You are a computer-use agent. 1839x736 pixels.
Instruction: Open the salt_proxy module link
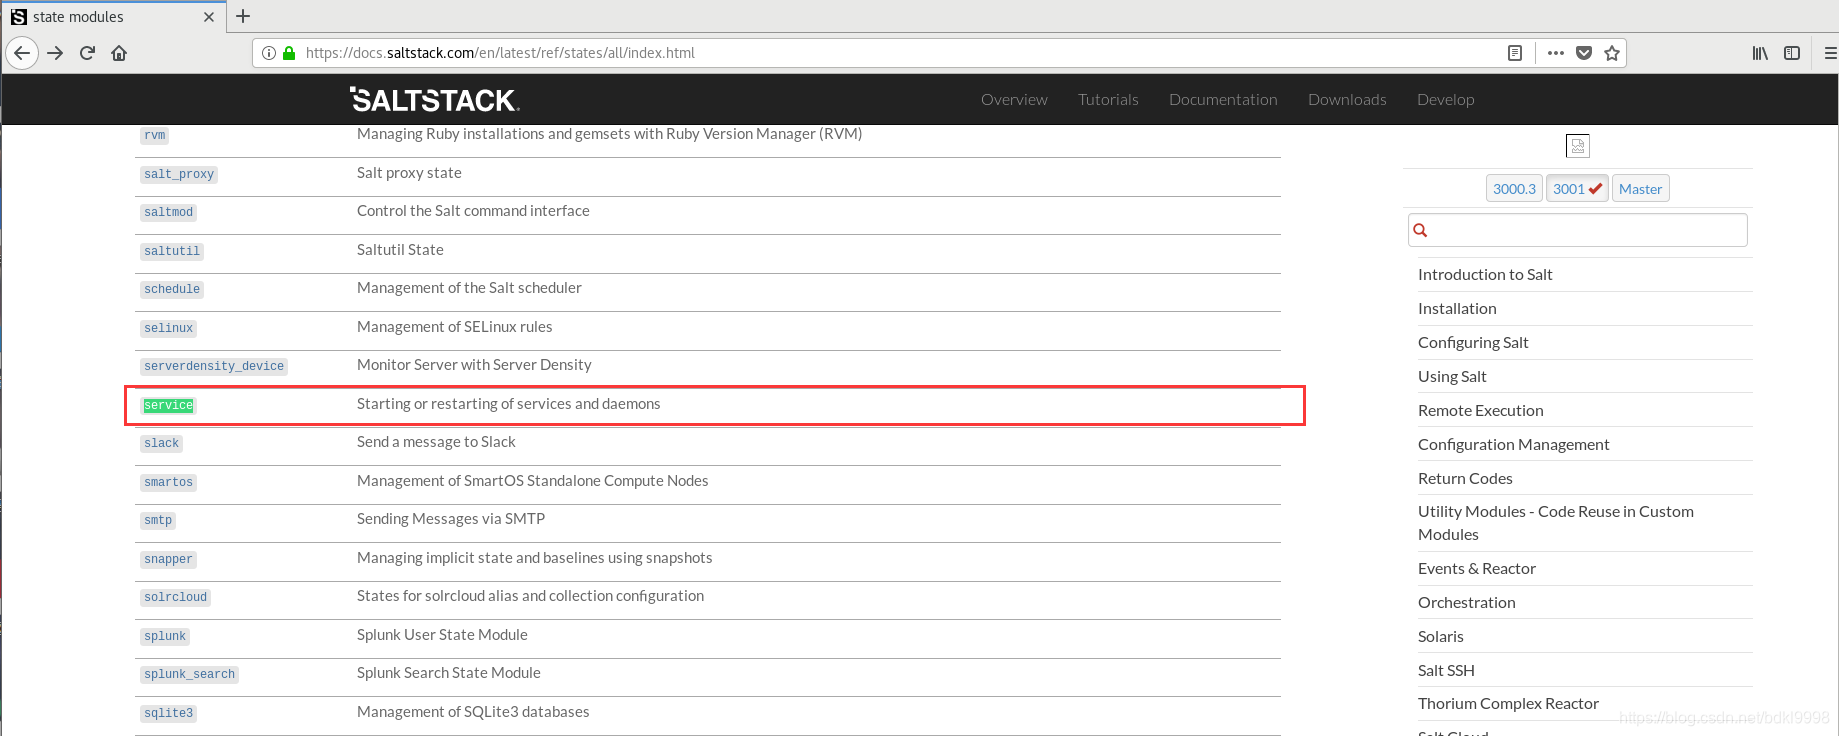tap(179, 174)
